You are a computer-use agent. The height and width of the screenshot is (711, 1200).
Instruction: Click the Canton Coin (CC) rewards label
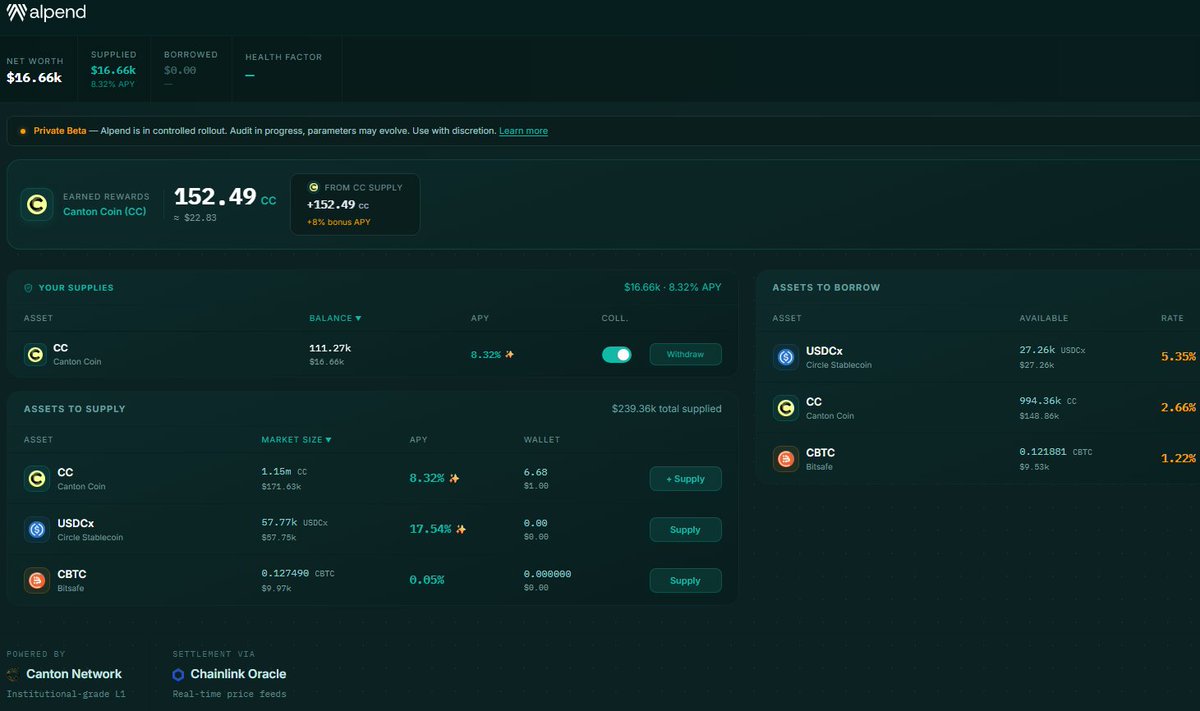pos(105,211)
